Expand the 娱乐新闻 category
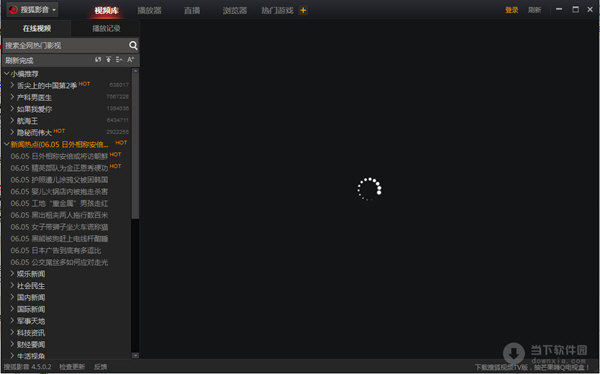The height and width of the screenshot is (374, 600). pos(12,274)
